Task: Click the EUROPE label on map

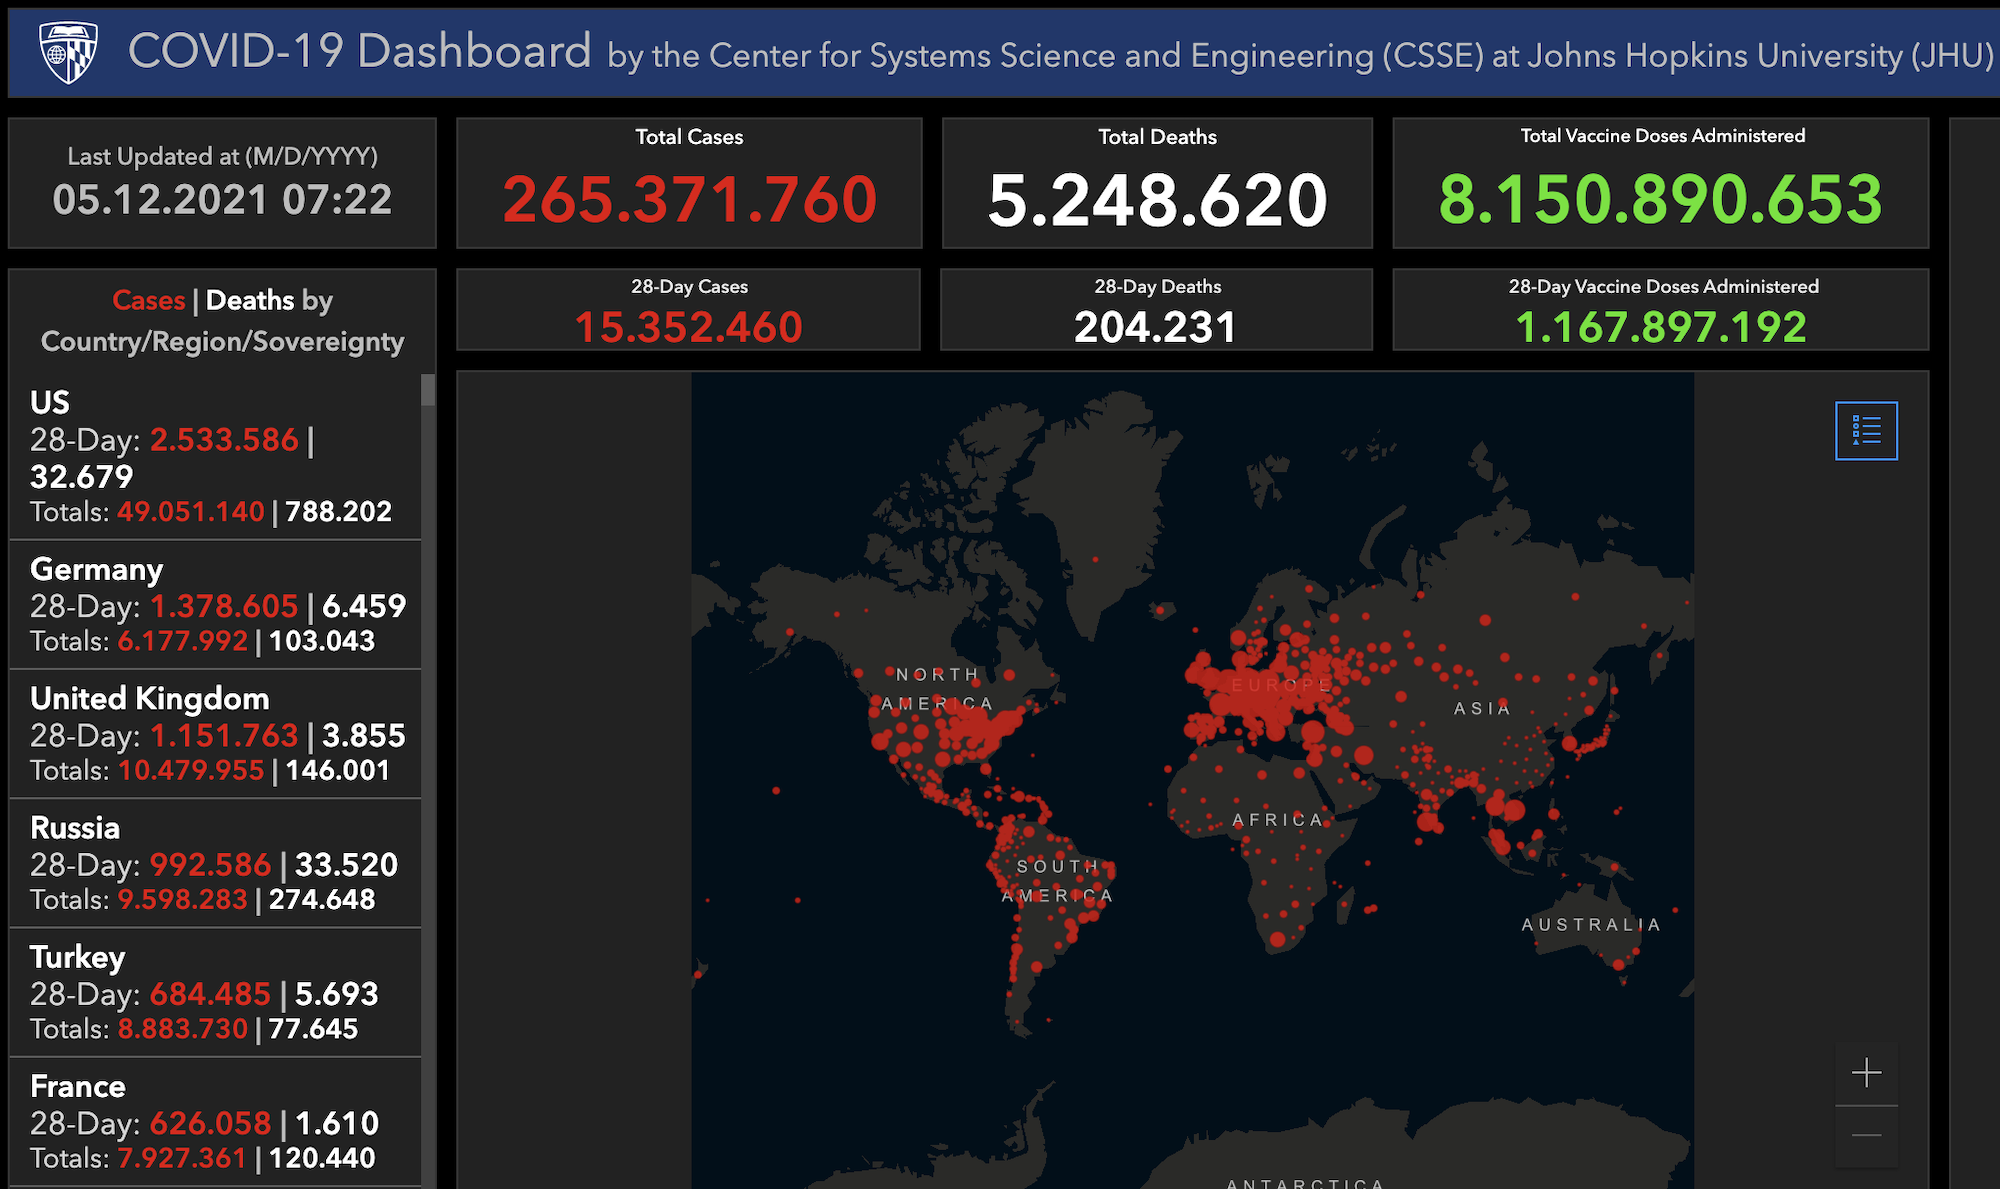Action: point(1281,685)
